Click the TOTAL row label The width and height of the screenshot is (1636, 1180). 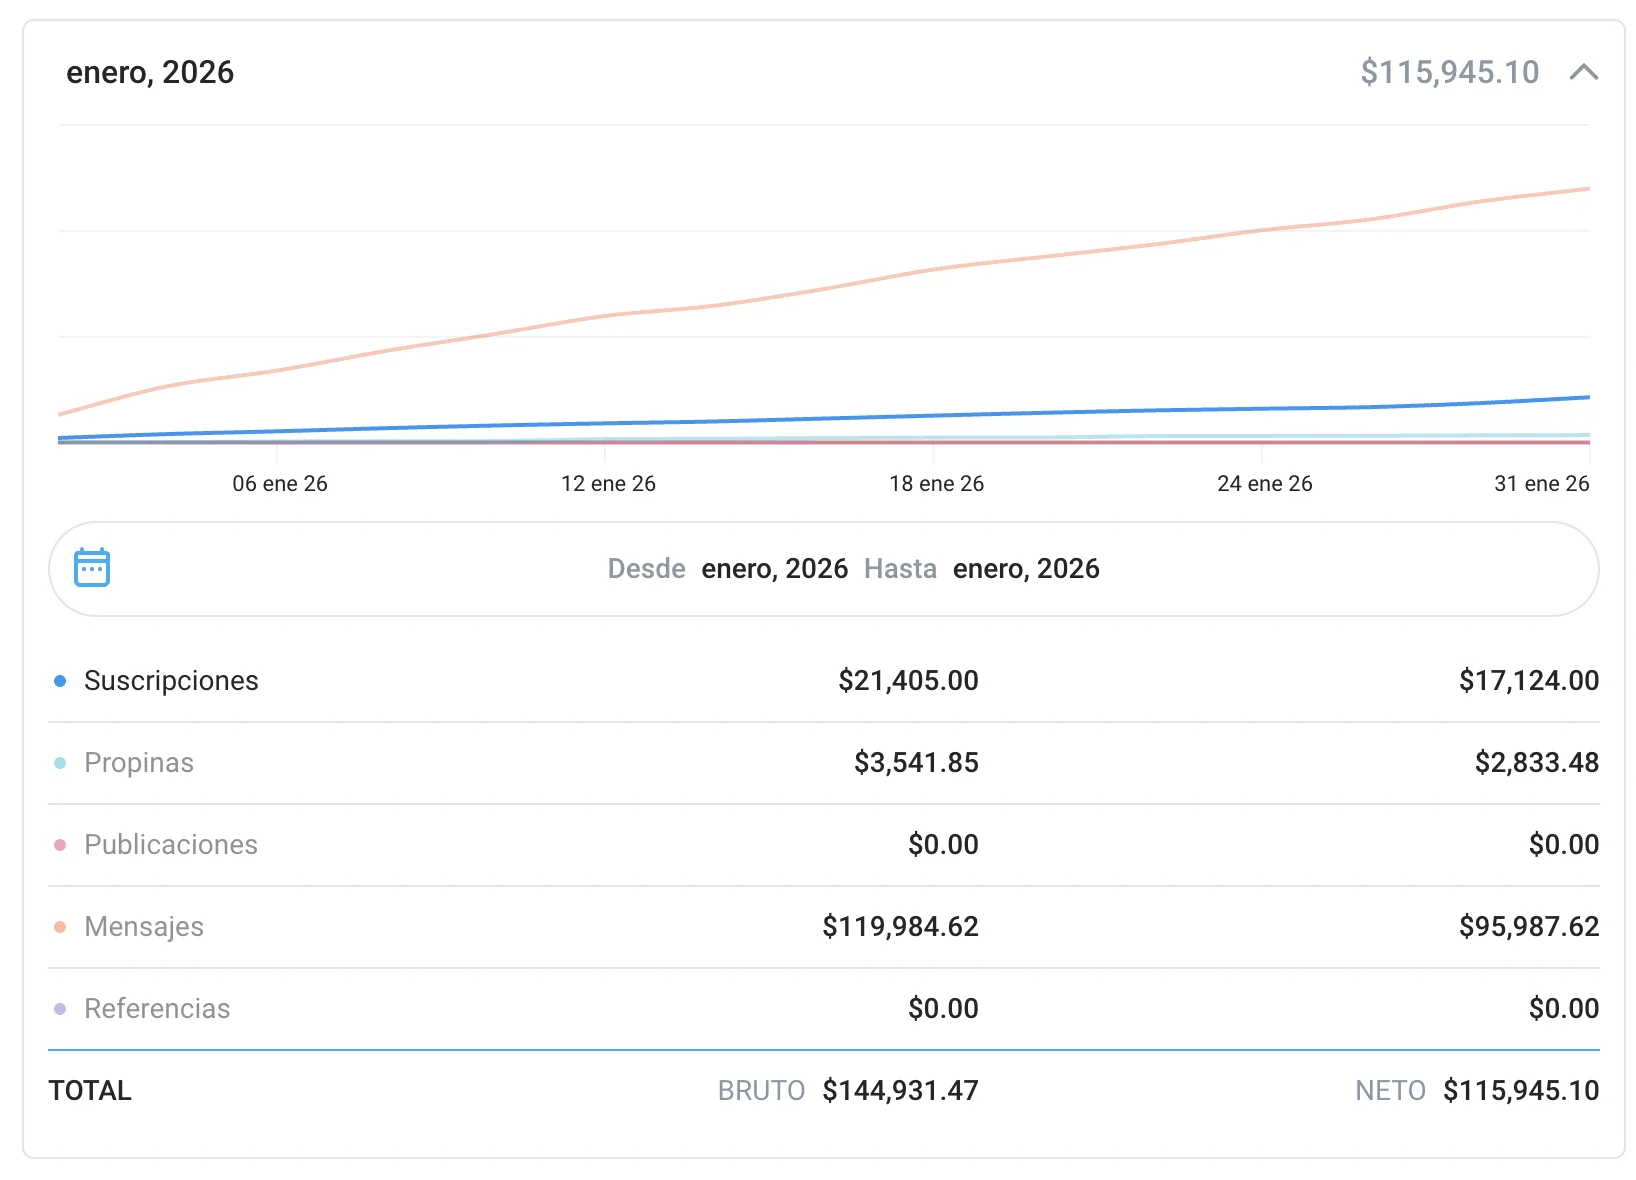90,1091
